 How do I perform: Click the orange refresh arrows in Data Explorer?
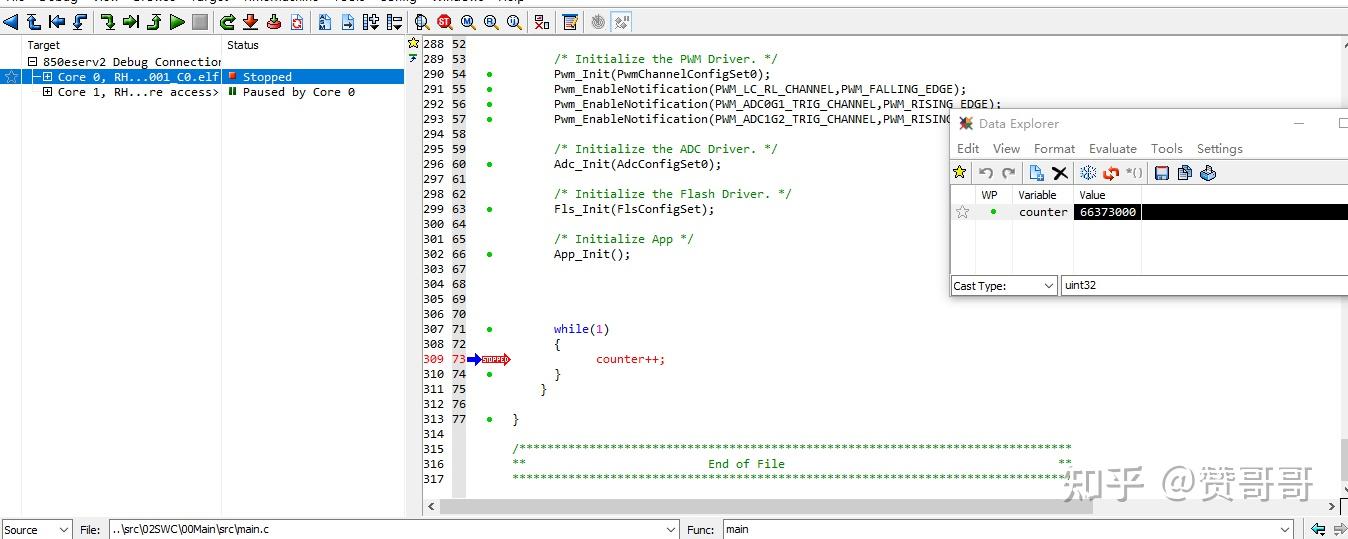pos(1110,173)
